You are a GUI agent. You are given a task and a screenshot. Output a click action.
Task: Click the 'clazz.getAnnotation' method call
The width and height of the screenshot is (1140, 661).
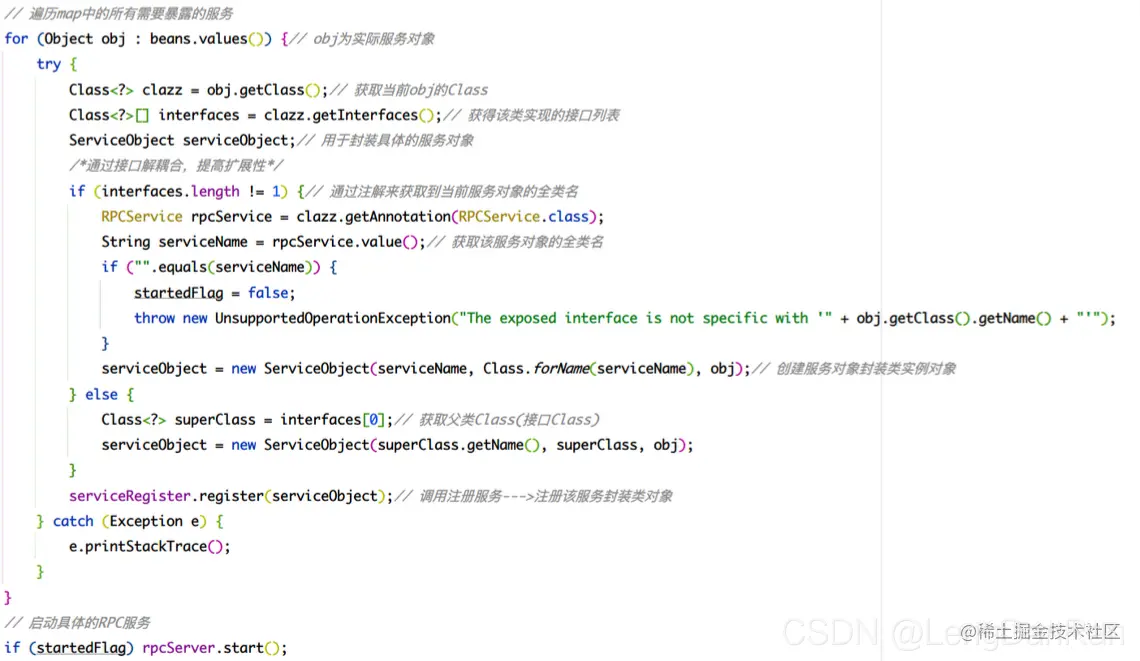(x=373, y=217)
